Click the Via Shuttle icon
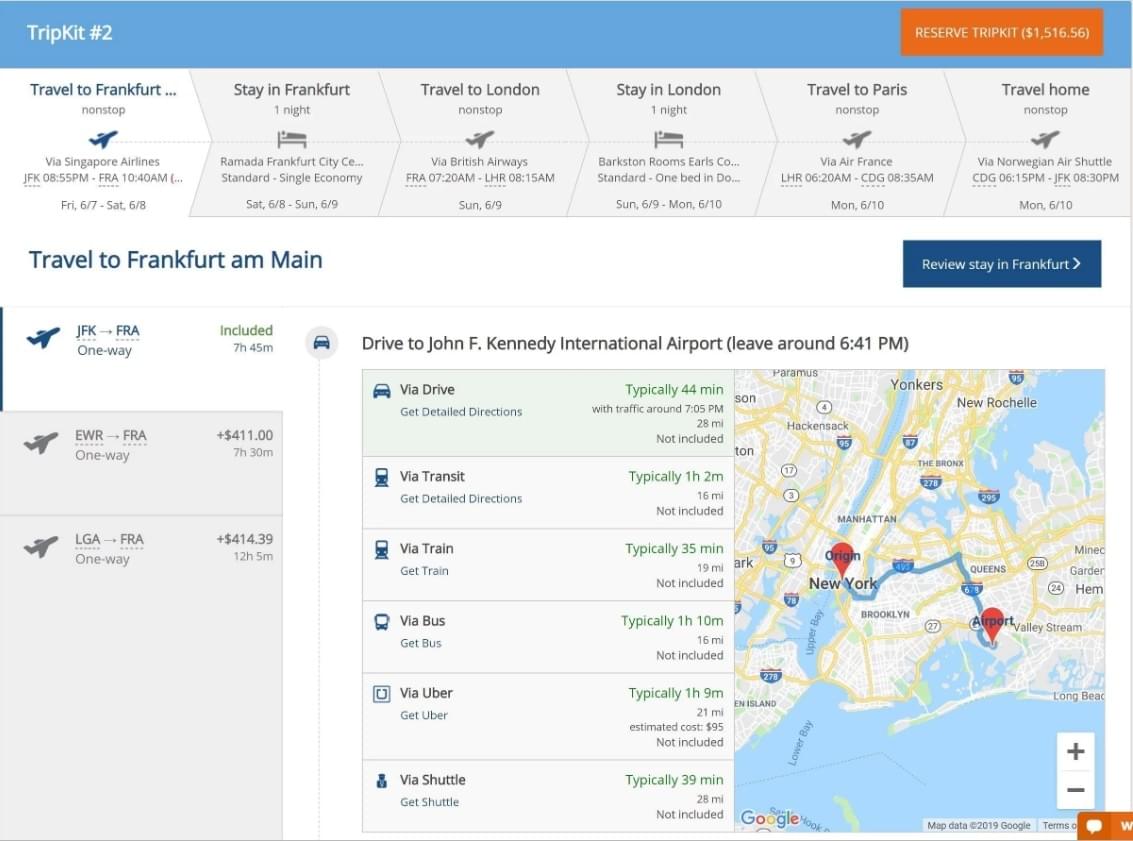 point(382,780)
